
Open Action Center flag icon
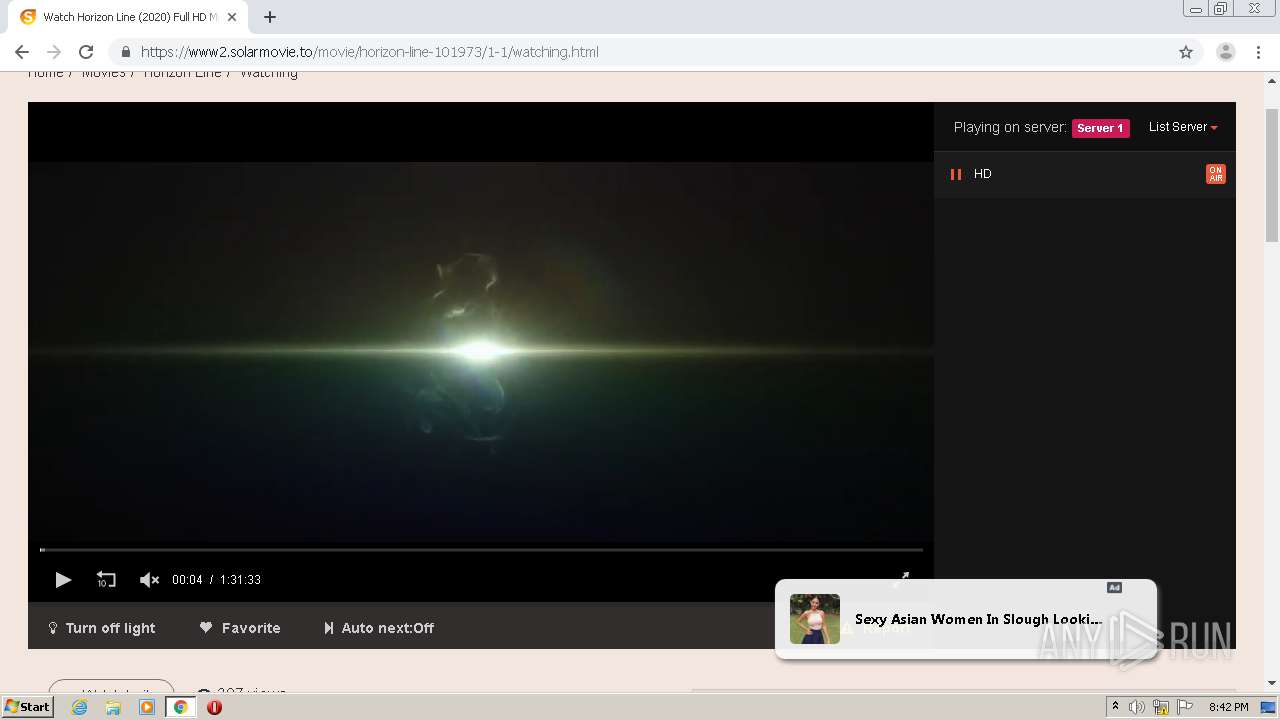[x=1185, y=707]
